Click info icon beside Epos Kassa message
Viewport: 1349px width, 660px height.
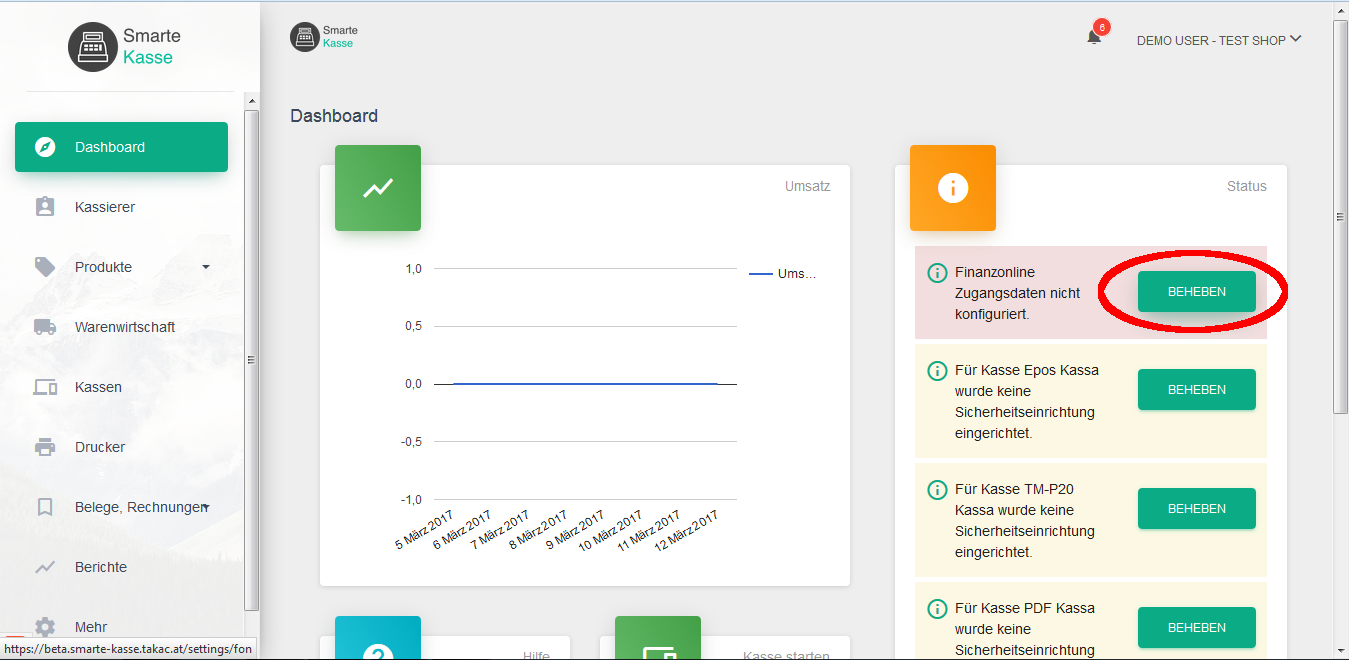coord(937,370)
